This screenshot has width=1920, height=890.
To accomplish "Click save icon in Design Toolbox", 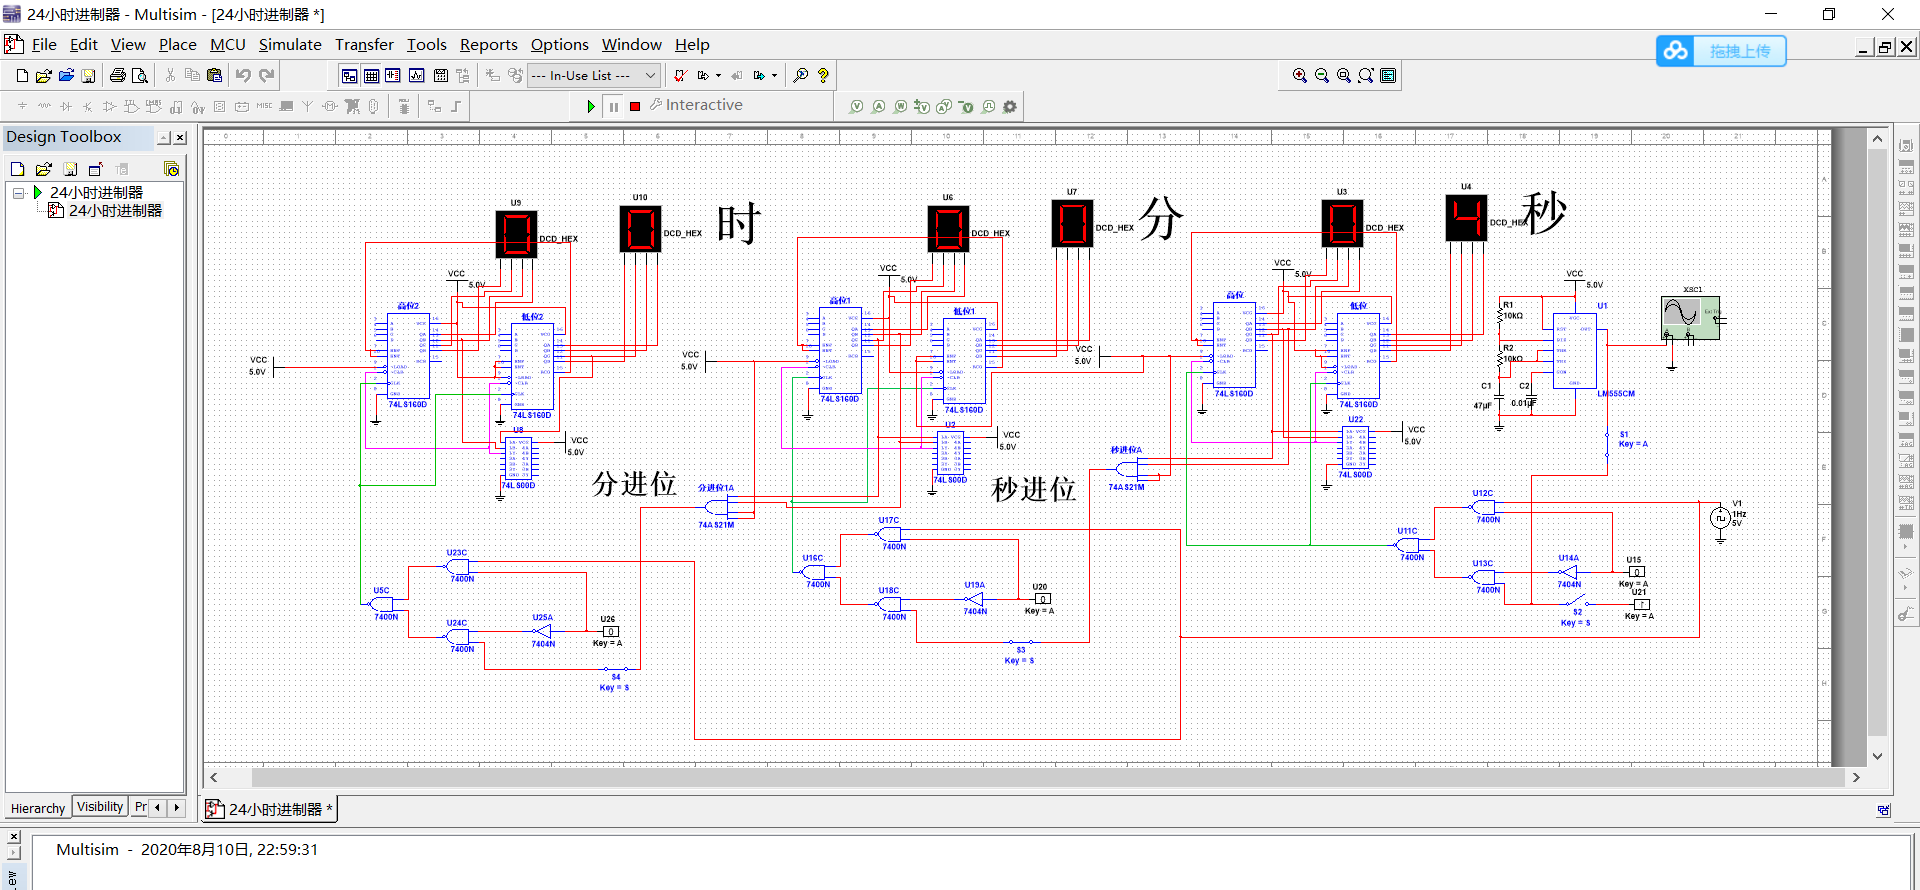I will tap(70, 169).
